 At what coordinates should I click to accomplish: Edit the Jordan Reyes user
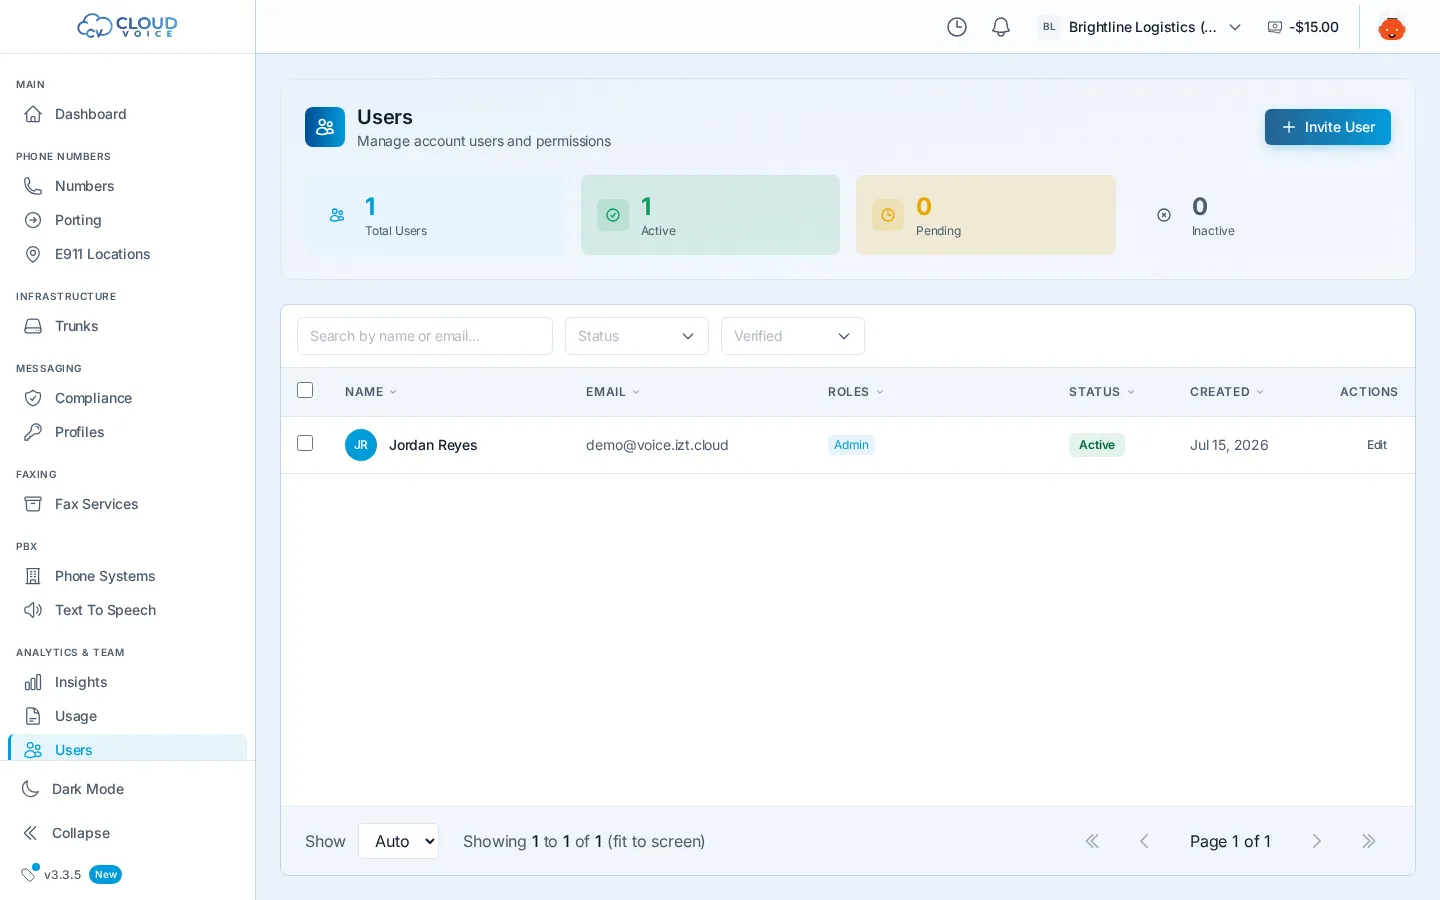1377,445
